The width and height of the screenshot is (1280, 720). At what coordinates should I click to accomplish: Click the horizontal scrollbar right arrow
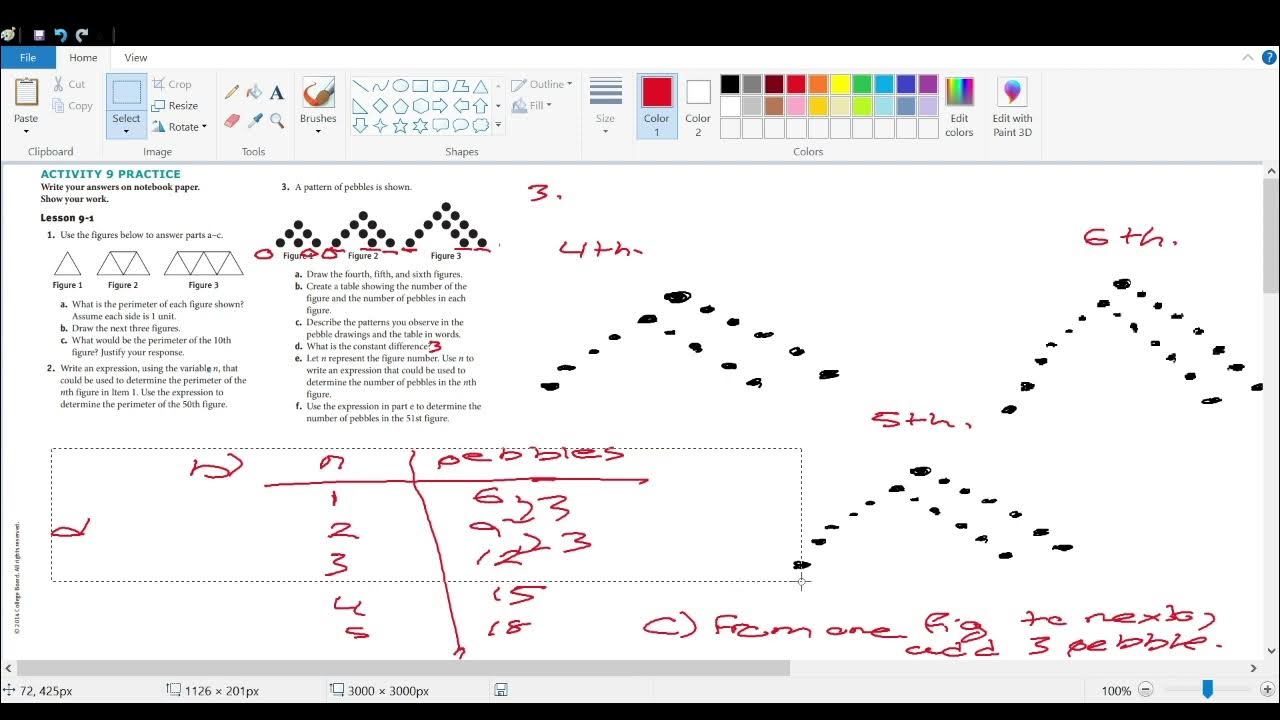click(x=1253, y=668)
